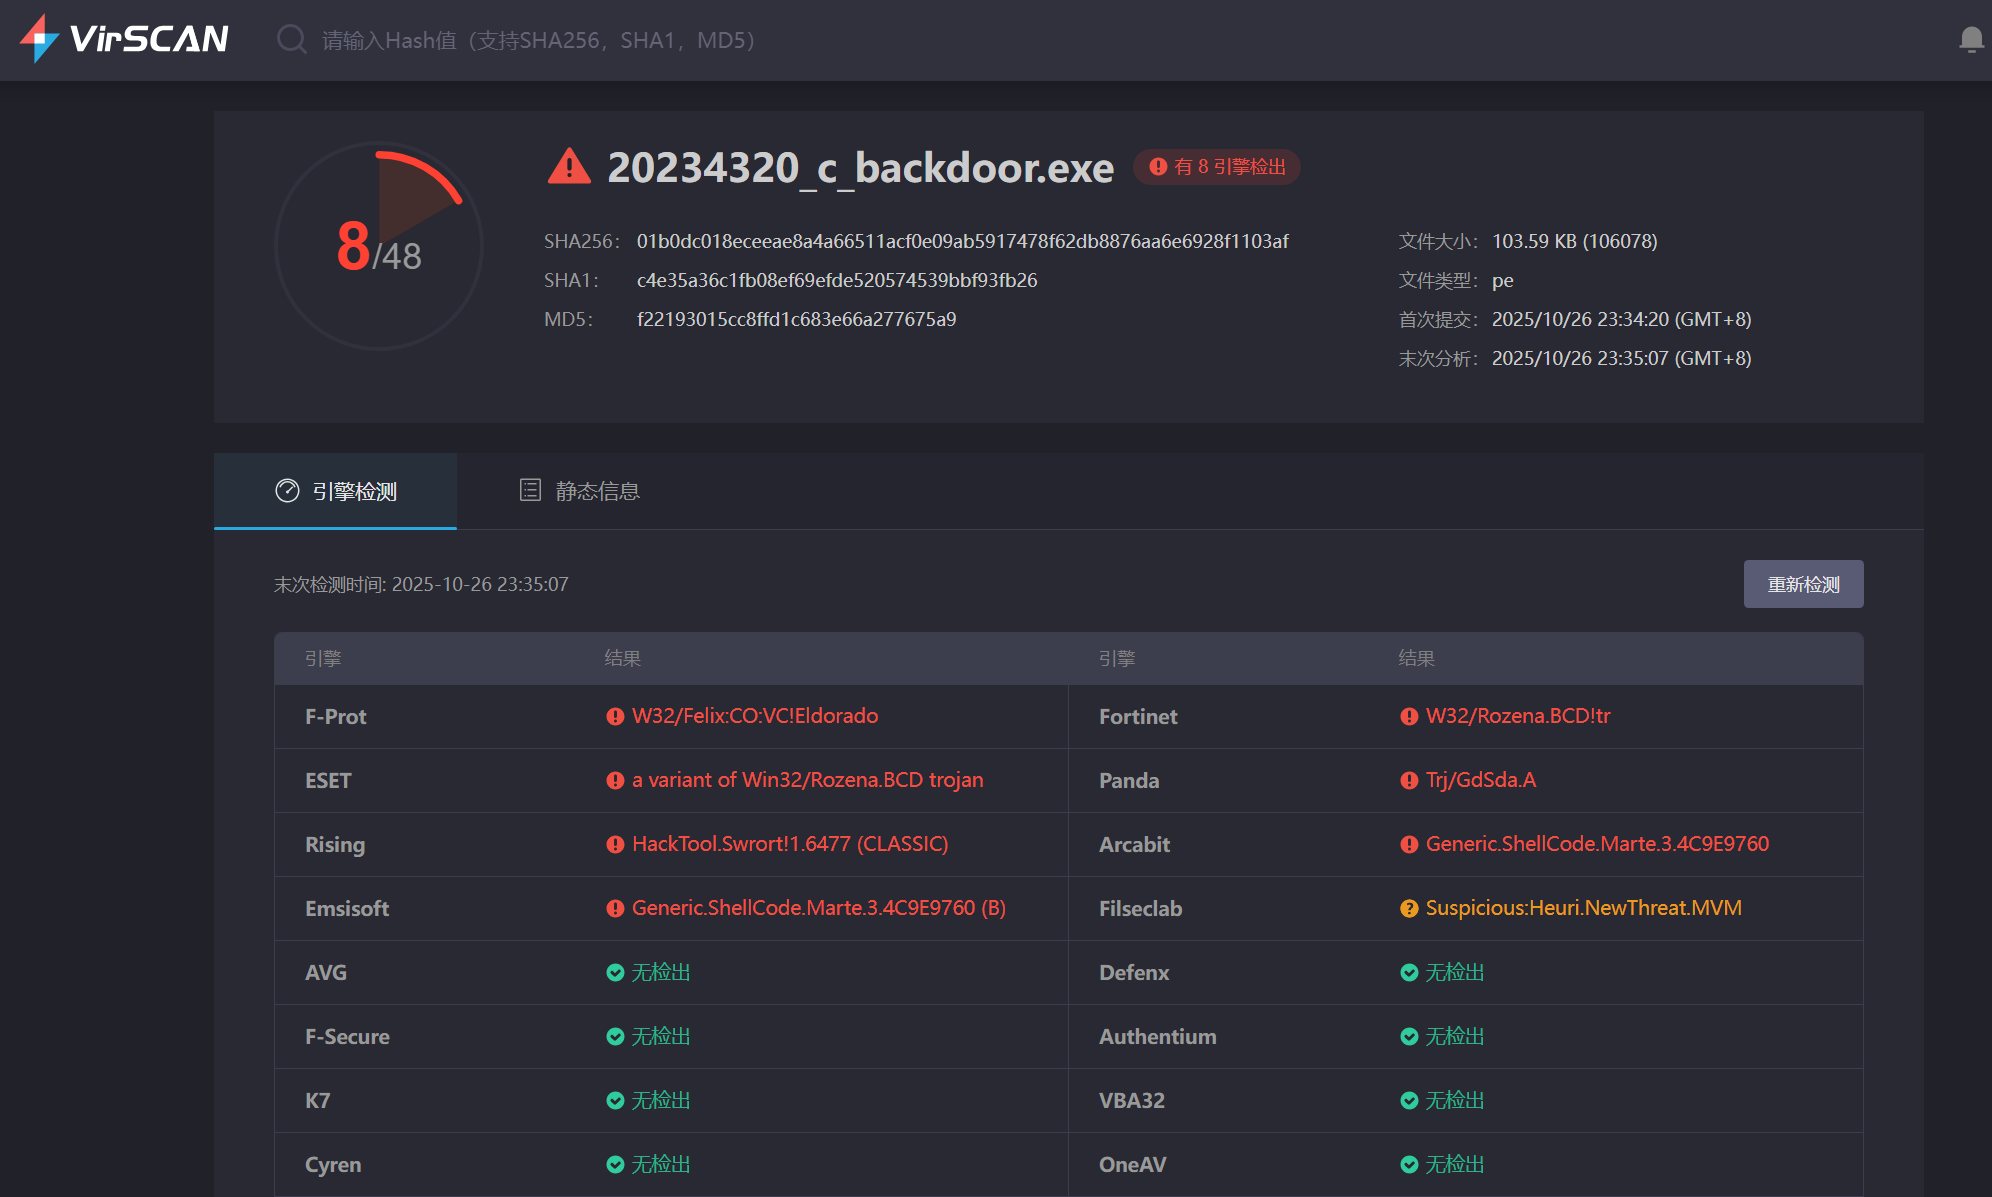The width and height of the screenshot is (1992, 1197).
Task: Open the 静态信息 tab
Action: 580,491
